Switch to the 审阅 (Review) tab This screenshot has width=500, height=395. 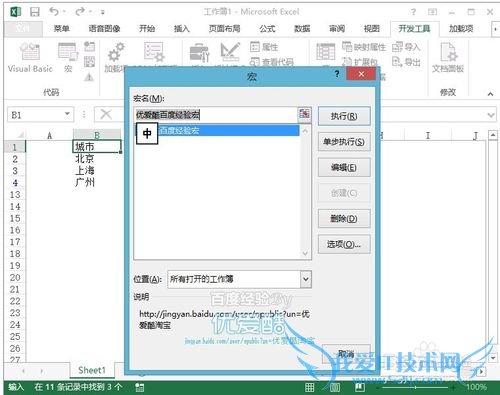337,29
